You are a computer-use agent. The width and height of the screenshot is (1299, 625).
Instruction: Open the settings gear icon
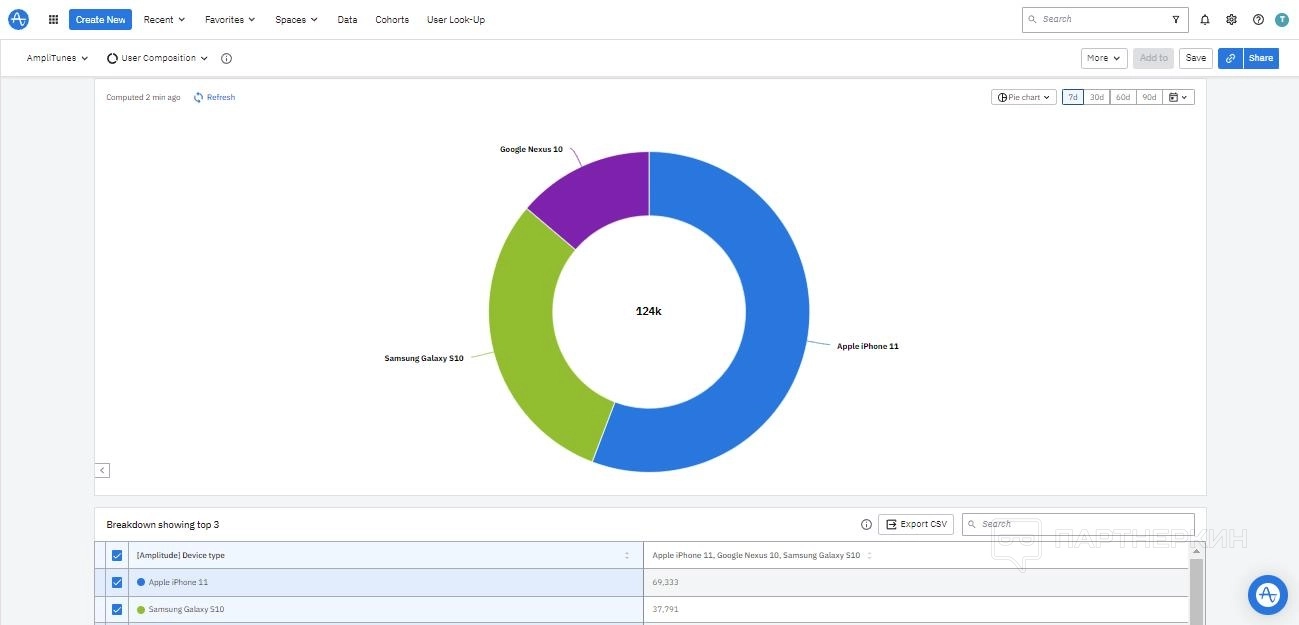1231,19
